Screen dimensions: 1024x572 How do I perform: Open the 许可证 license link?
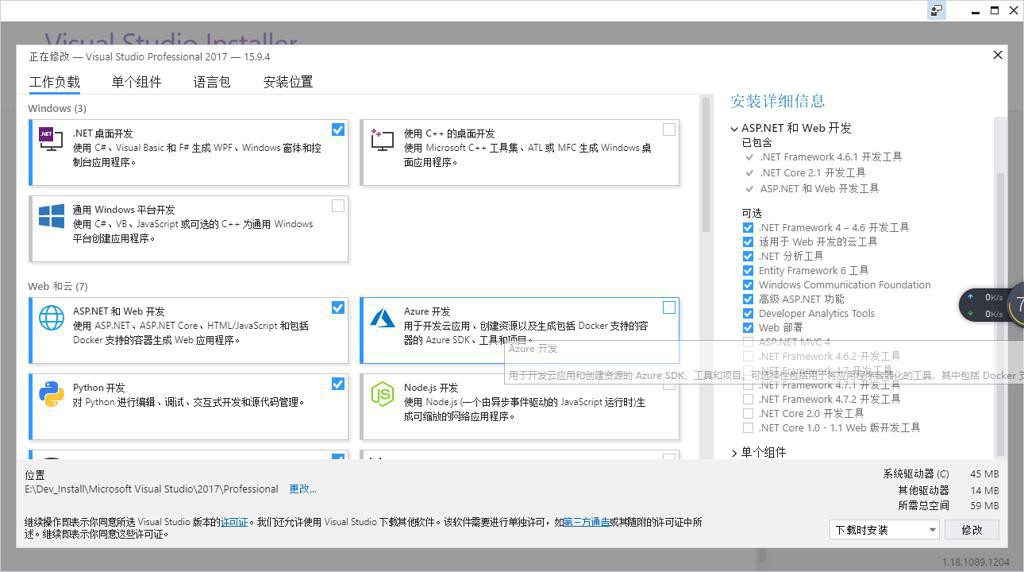point(234,522)
